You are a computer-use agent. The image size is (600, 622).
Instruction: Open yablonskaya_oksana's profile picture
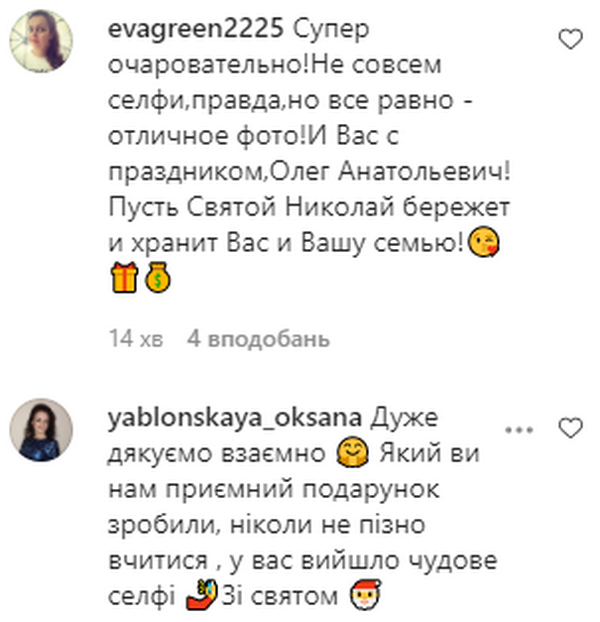click(41, 430)
